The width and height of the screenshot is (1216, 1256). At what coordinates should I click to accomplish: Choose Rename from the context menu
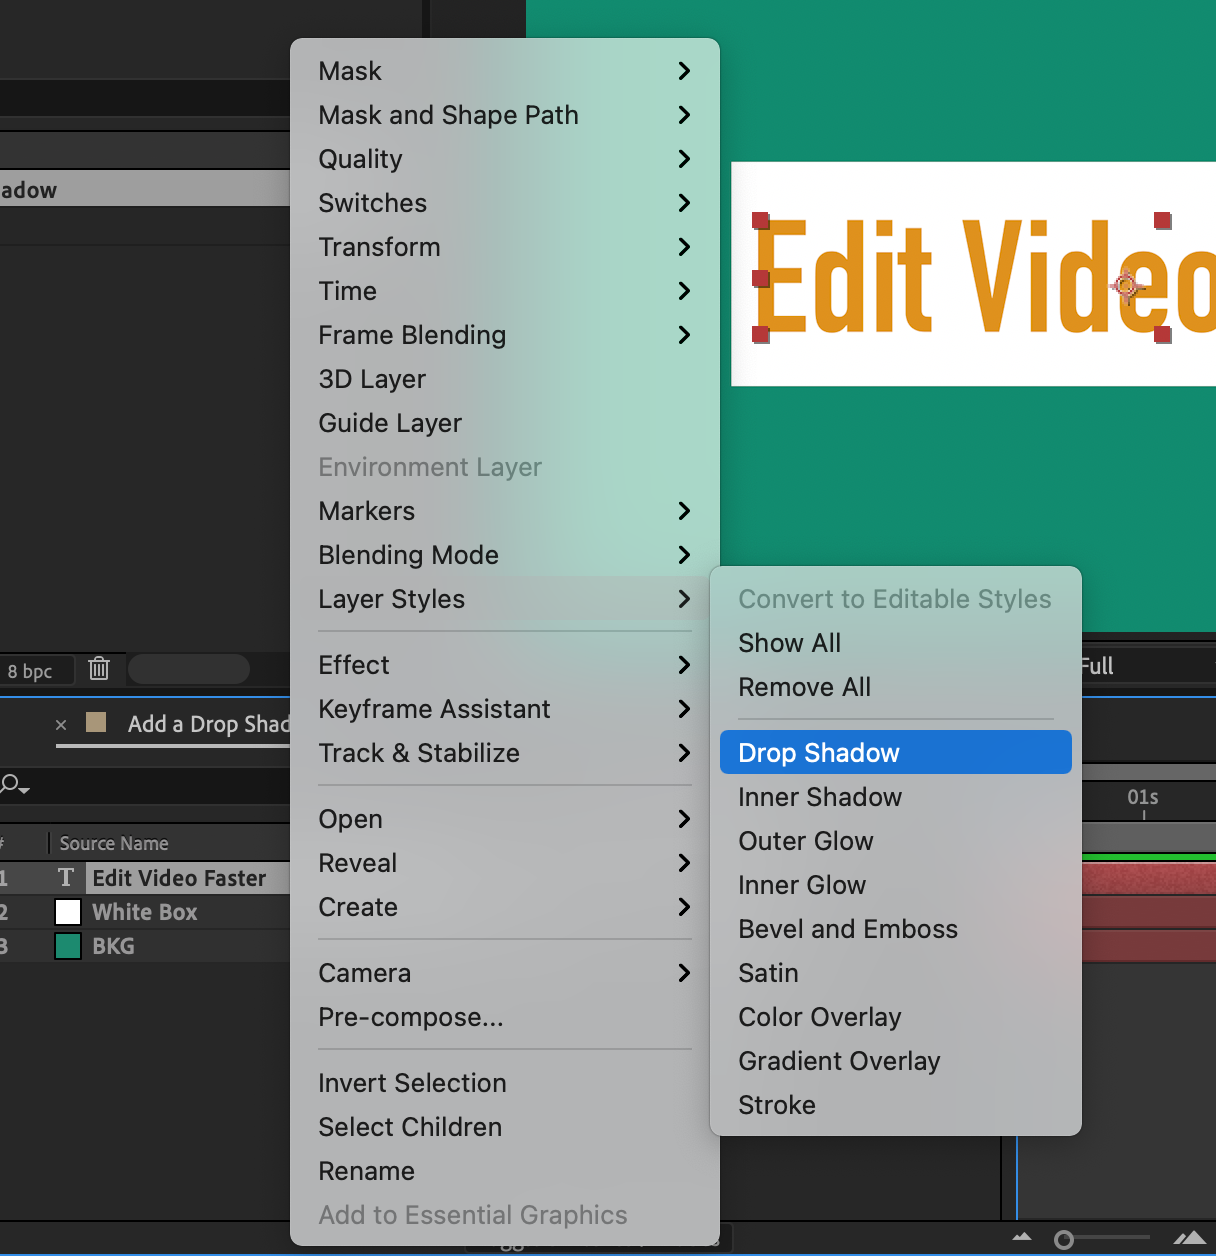pos(505,1171)
